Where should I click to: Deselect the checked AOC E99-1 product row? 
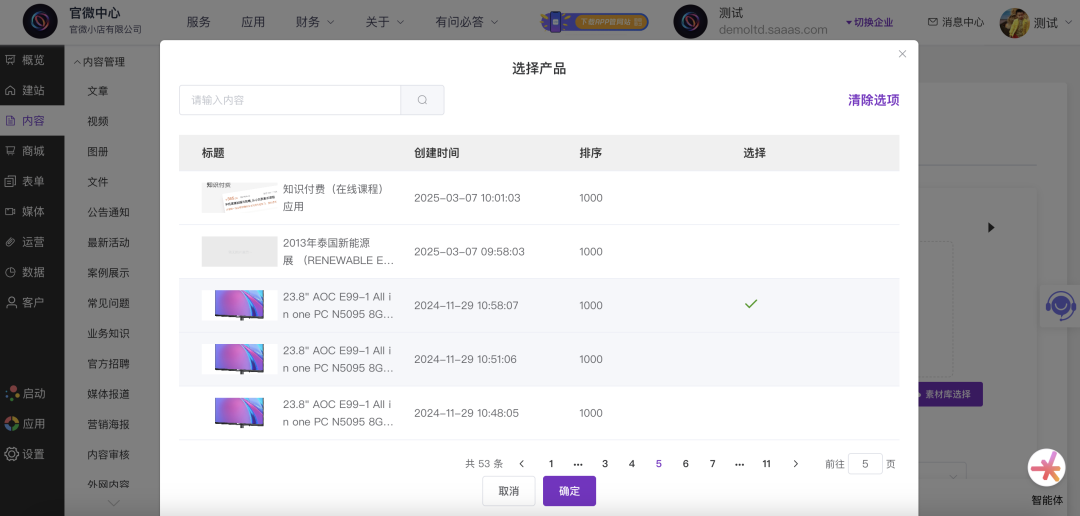751,304
